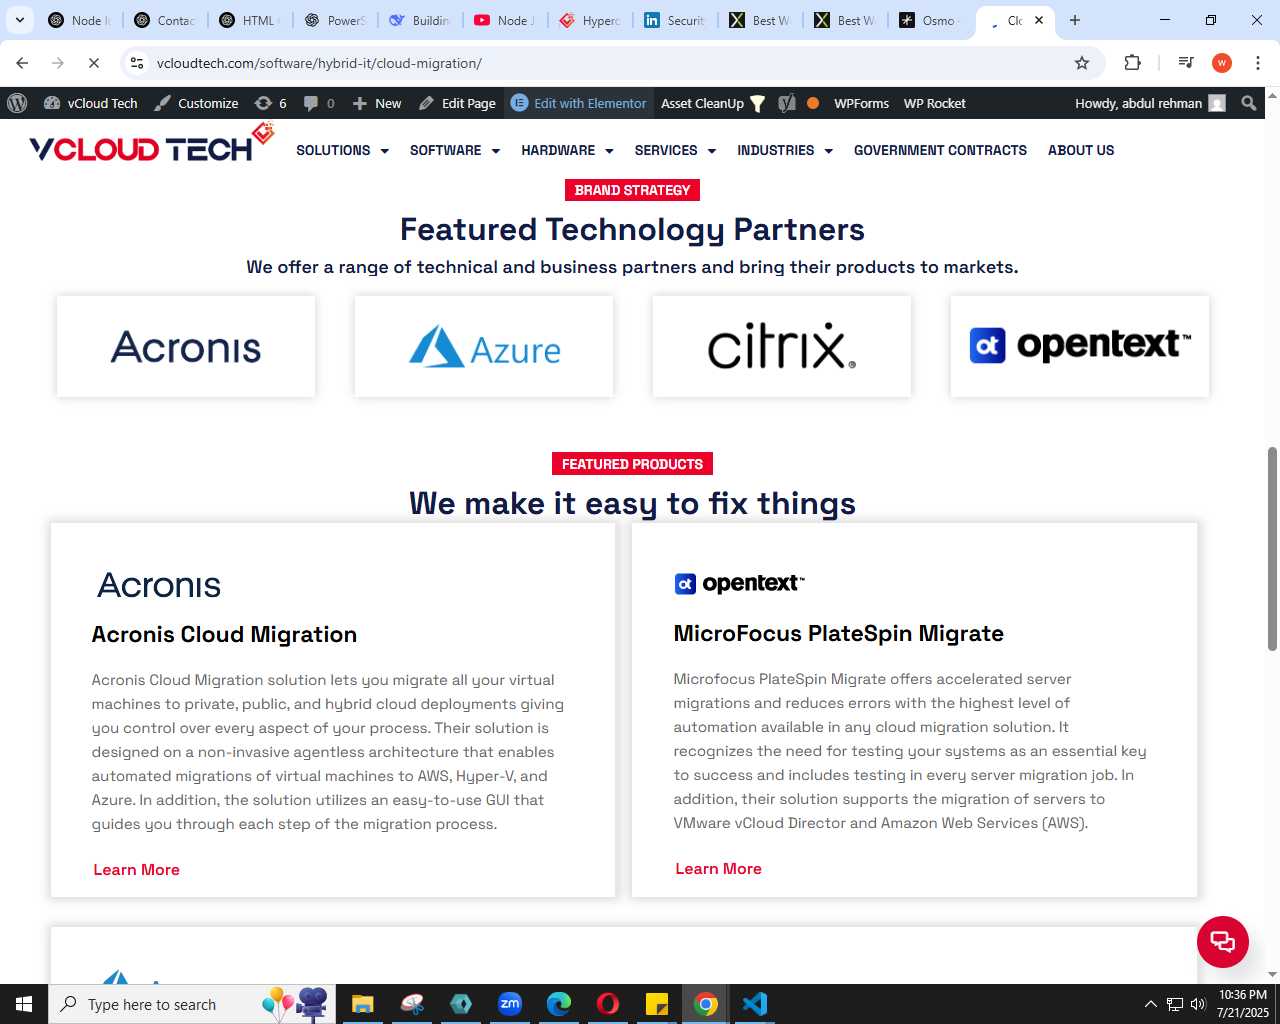Click Edit Page in admin bar
The image size is (1280, 1024).
click(457, 103)
